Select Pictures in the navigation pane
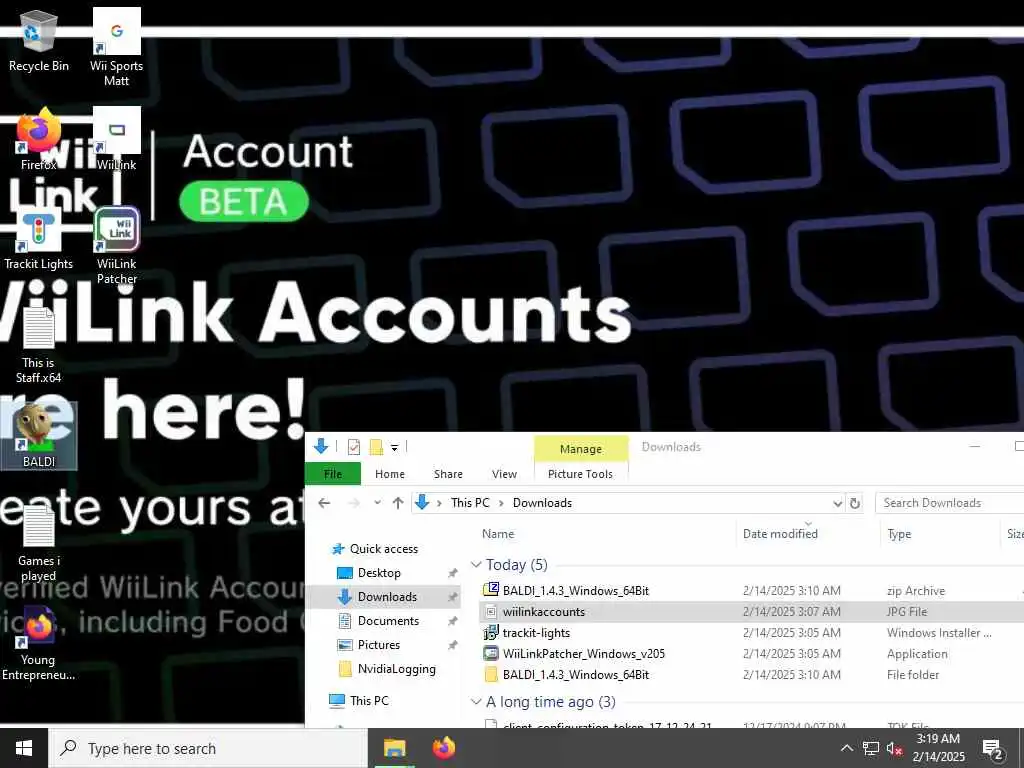This screenshot has width=1024, height=768. tap(379, 645)
